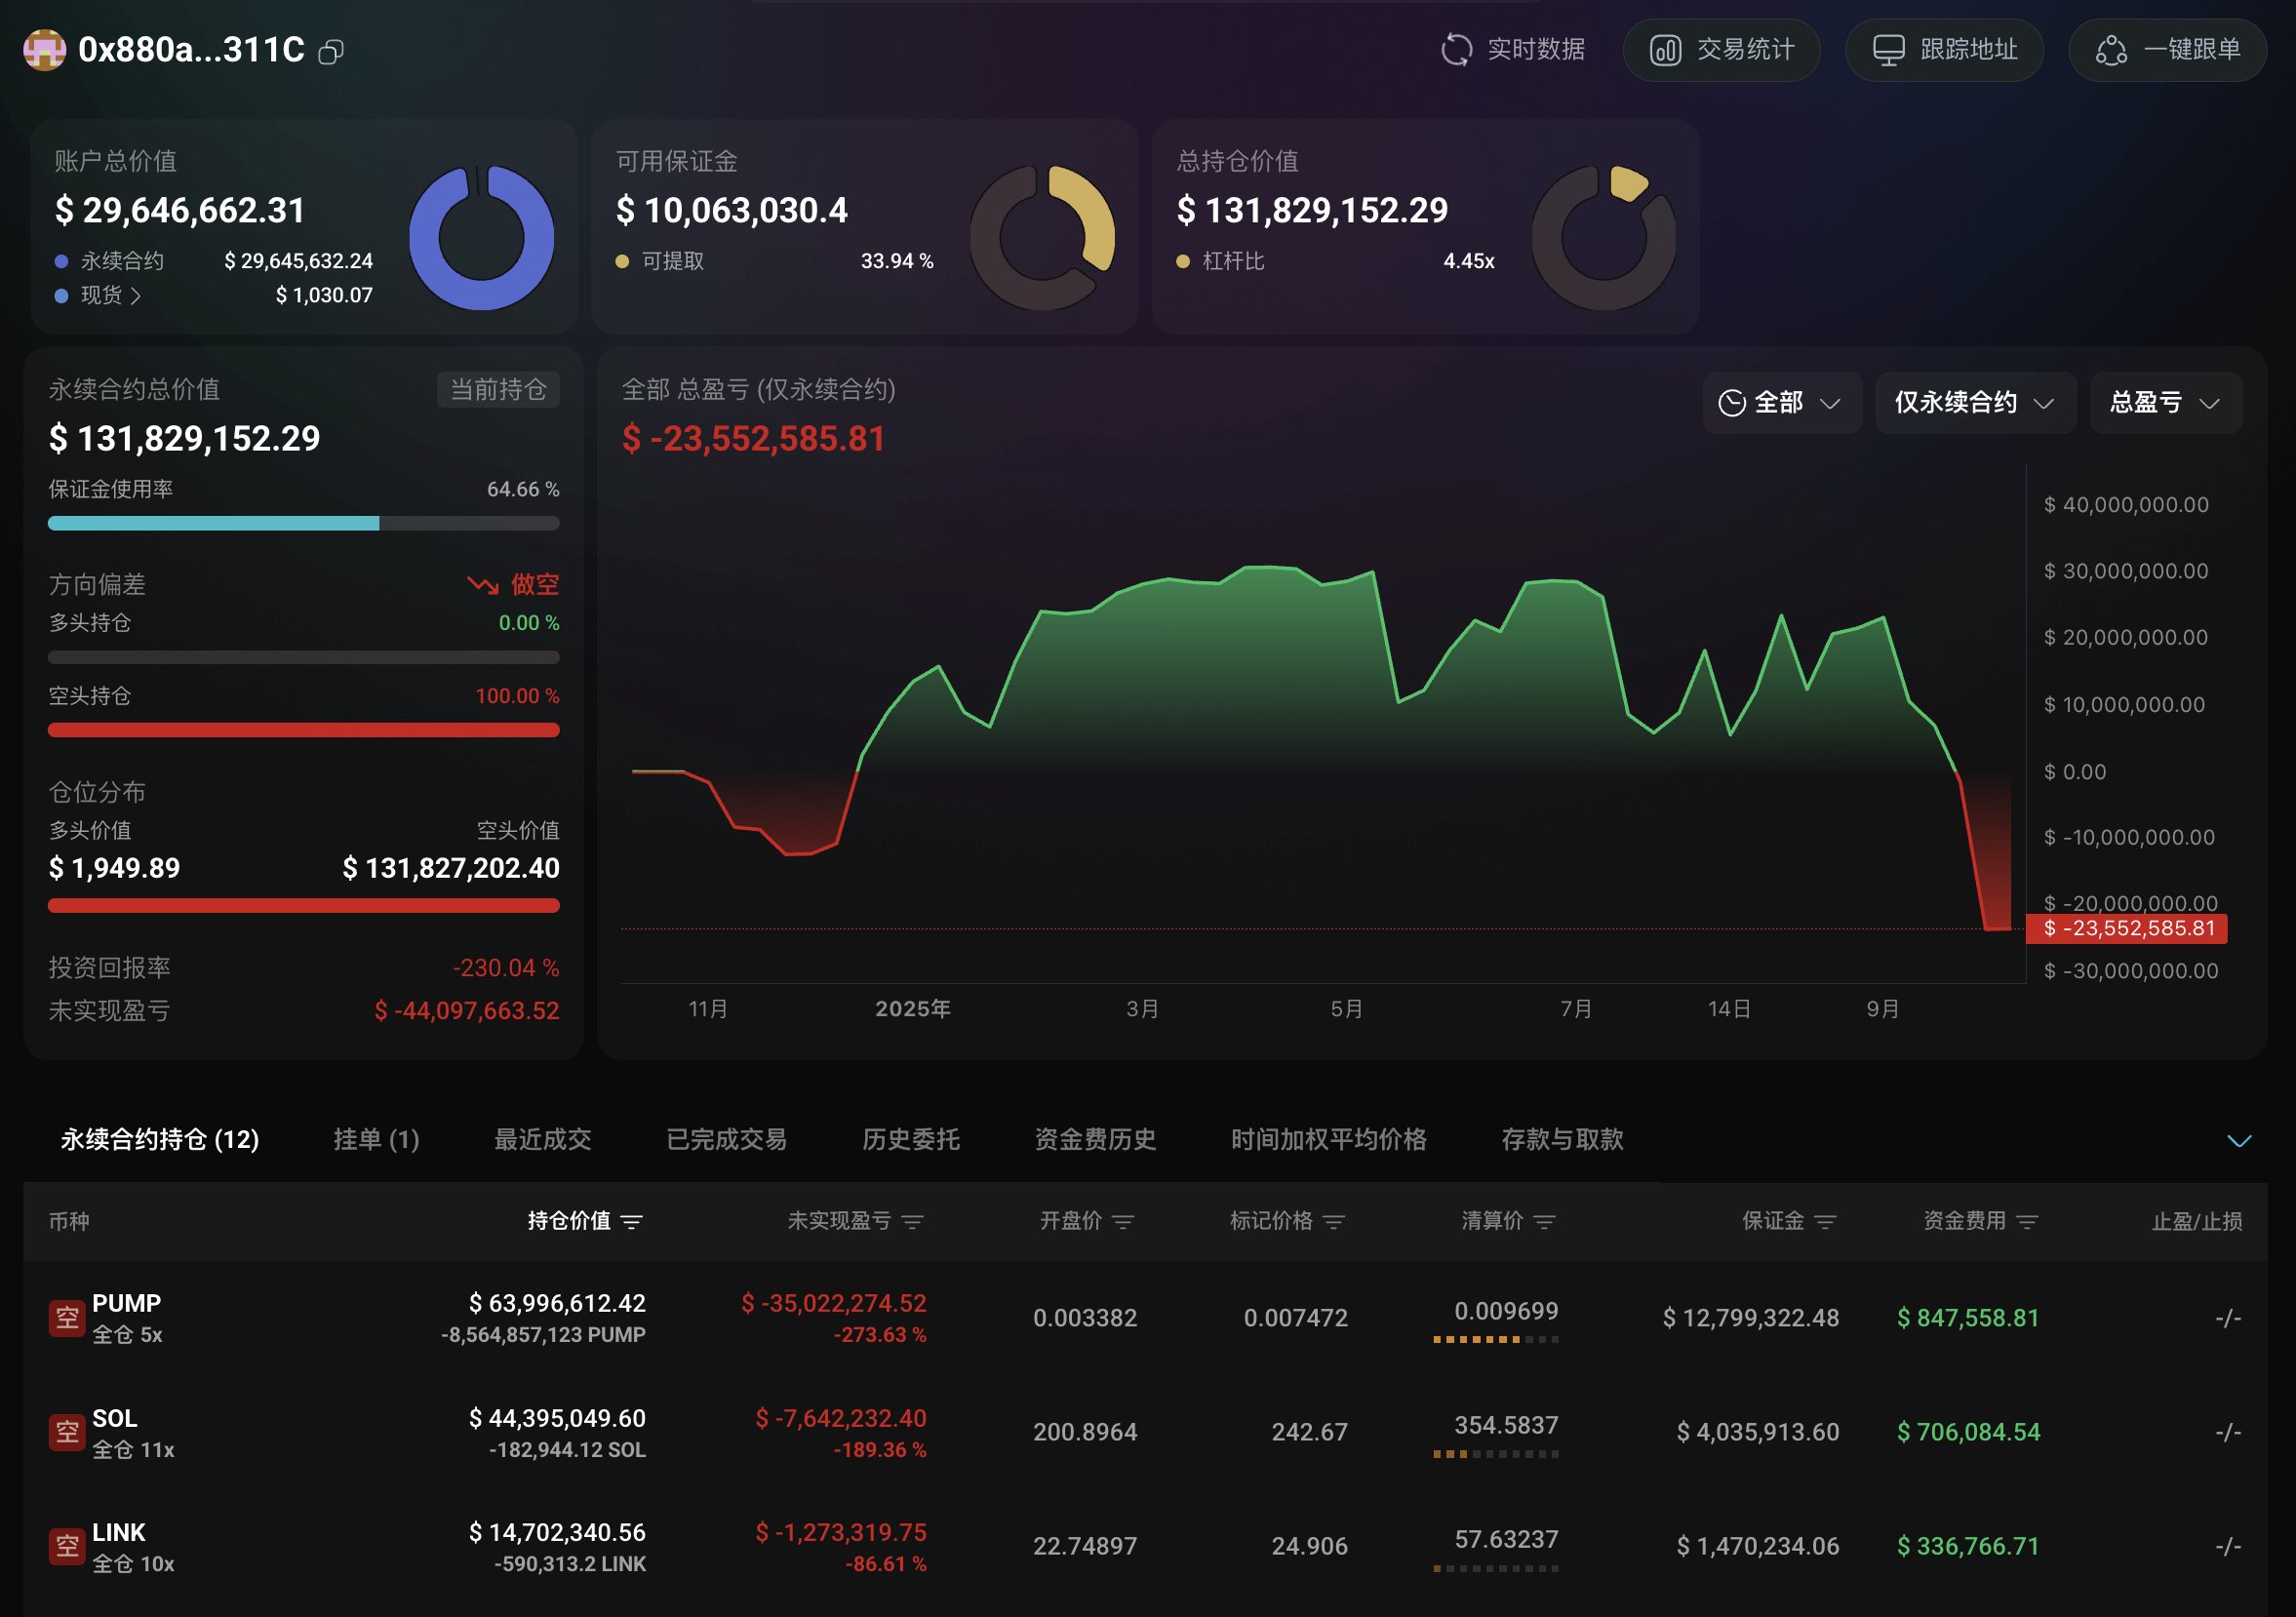Switch to the 最近成交 tab
The image size is (2296, 1617).
[543, 1139]
